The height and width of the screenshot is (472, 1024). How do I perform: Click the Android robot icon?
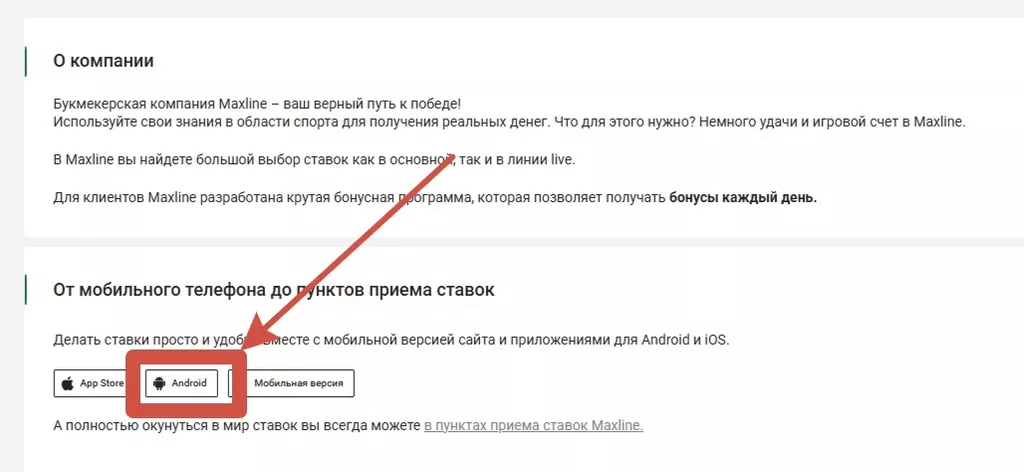pyautogui.click(x=160, y=383)
